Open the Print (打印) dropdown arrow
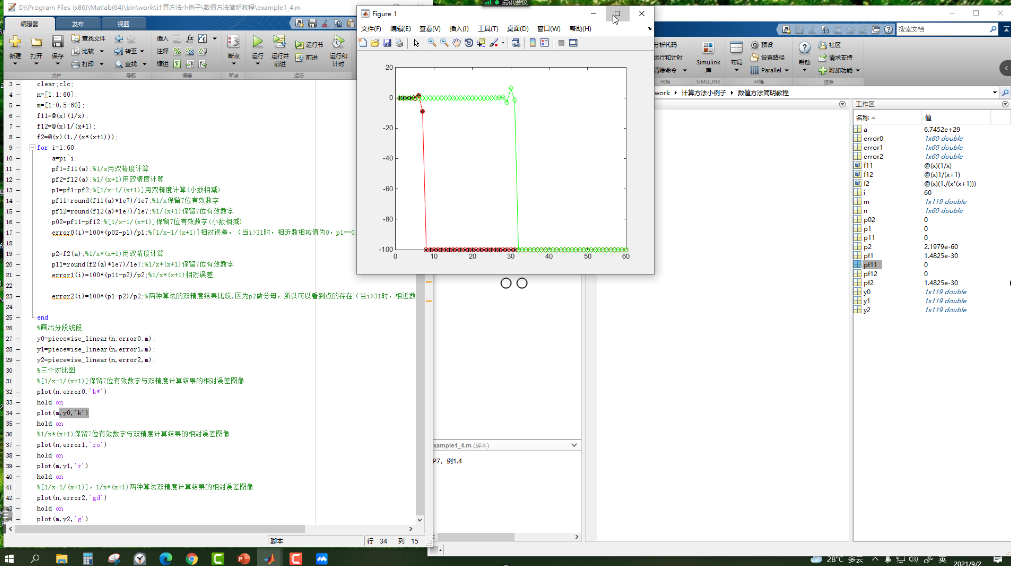Screen dimensions: 1011x566 [x=102, y=64]
